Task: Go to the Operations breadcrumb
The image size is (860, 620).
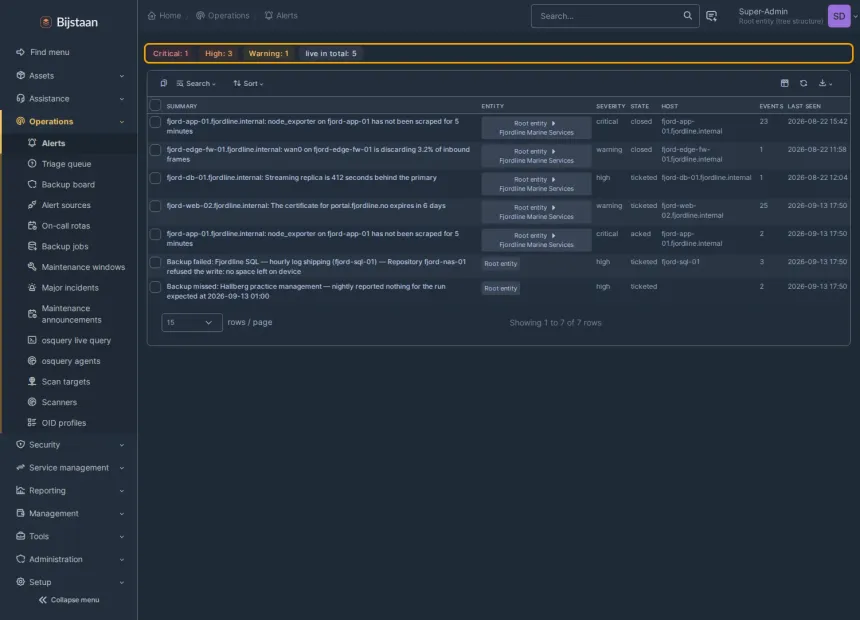Action: 223,15
